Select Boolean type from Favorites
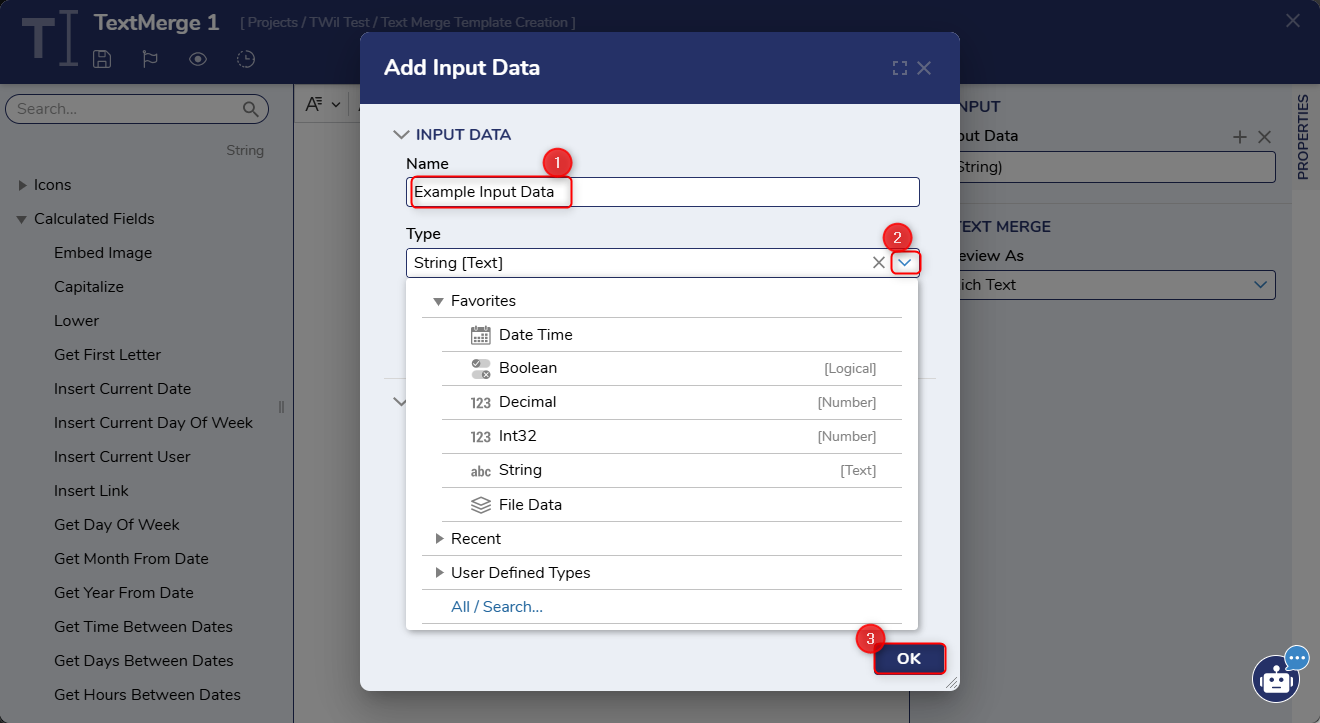The height and width of the screenshot is (723, 1320). click(x=528, y=368)
